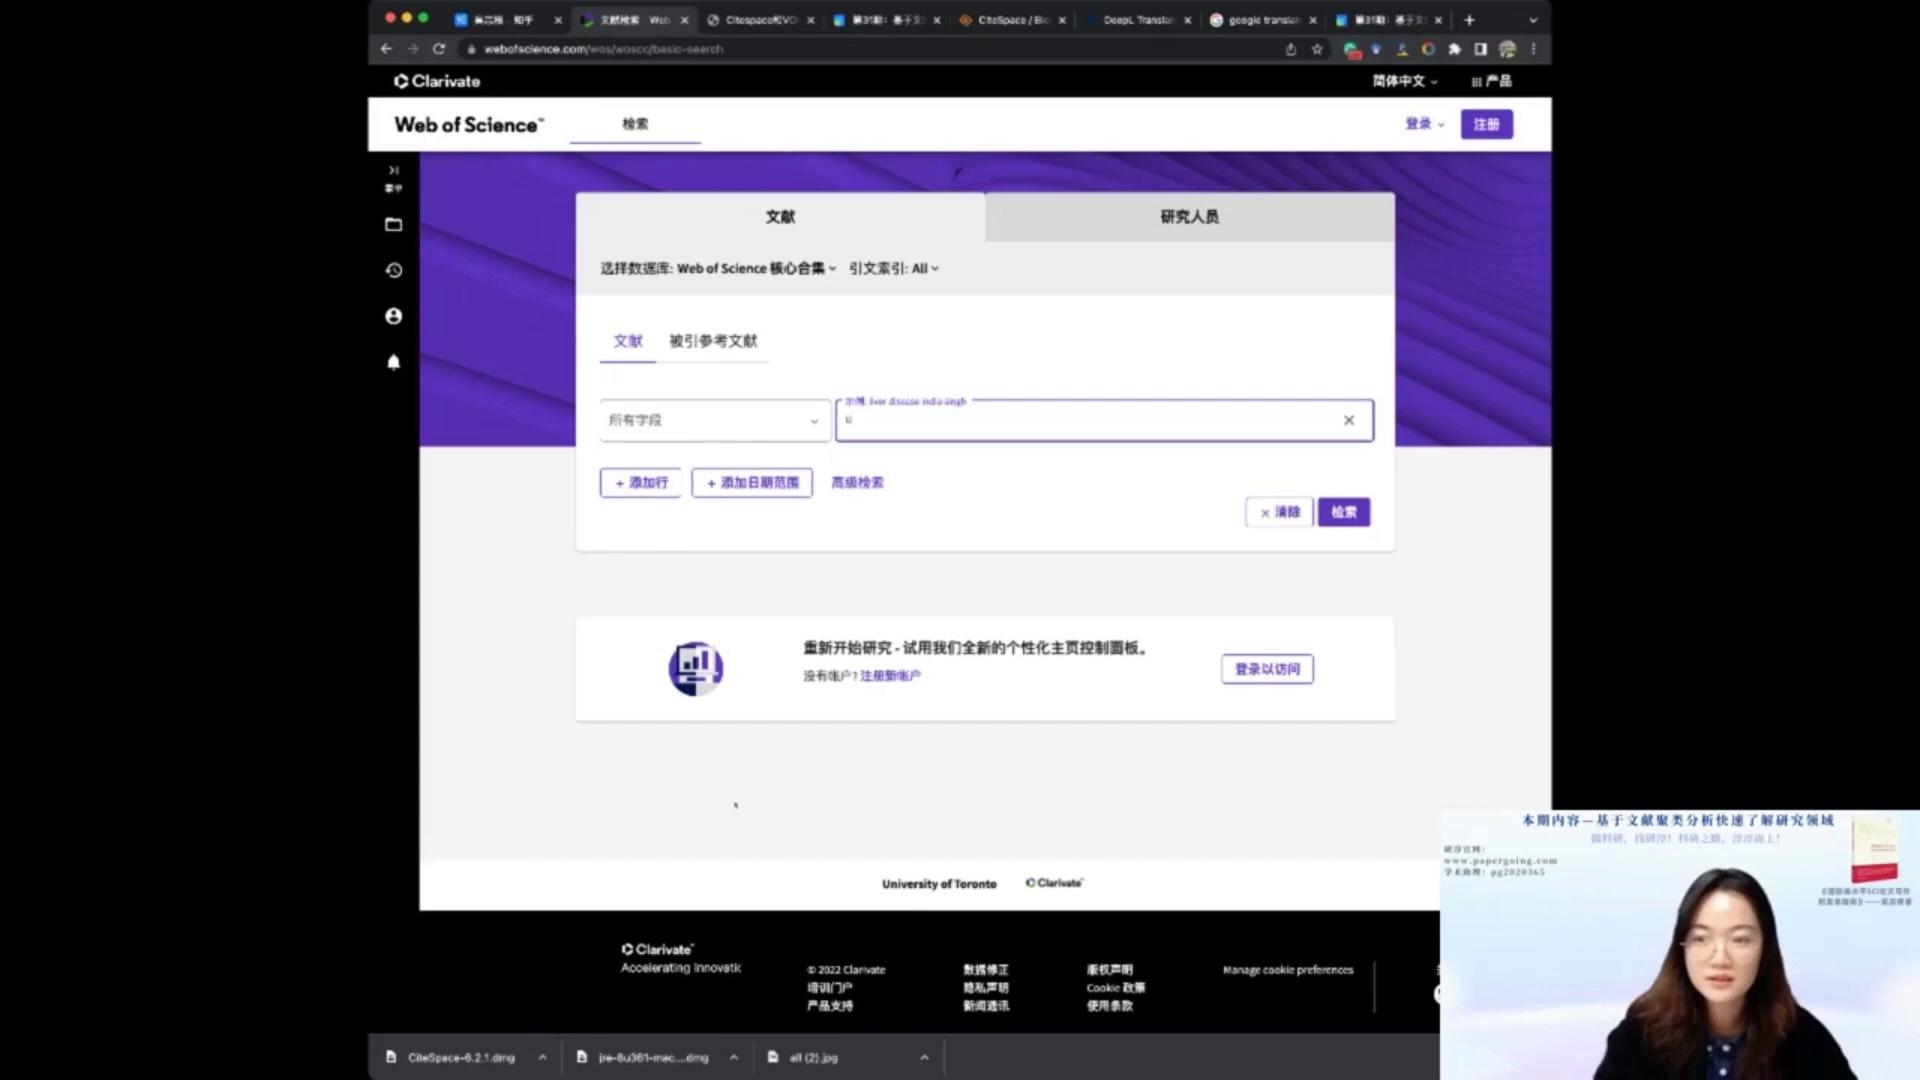This screenshot has width=1920, height=1080.
Task: Click the 登录以访问 button
Action: 1267,669
